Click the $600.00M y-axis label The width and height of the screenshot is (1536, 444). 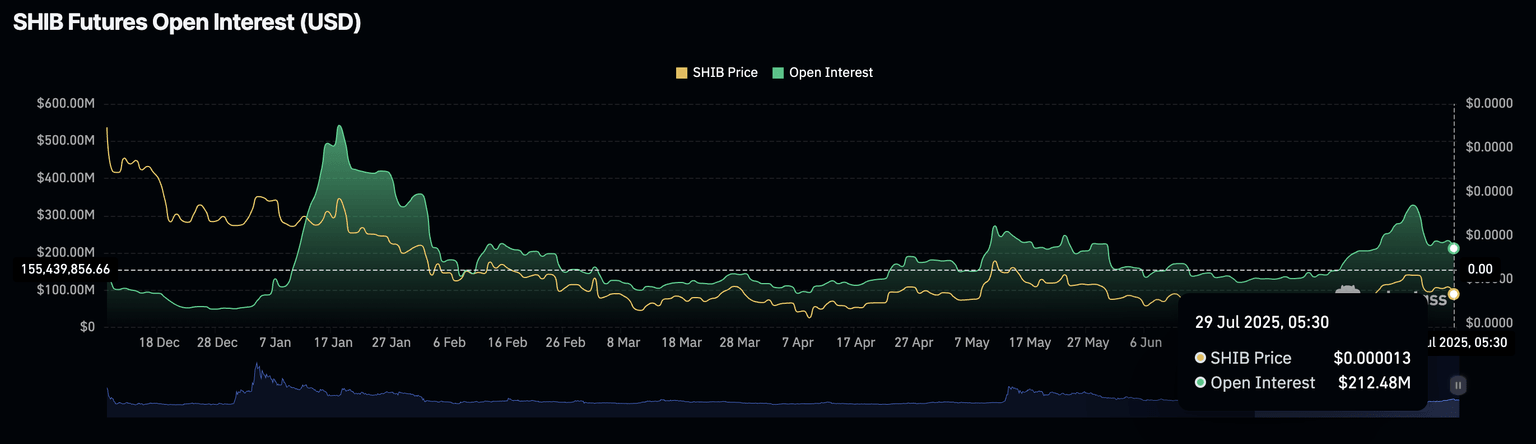(x=66, y=102)
